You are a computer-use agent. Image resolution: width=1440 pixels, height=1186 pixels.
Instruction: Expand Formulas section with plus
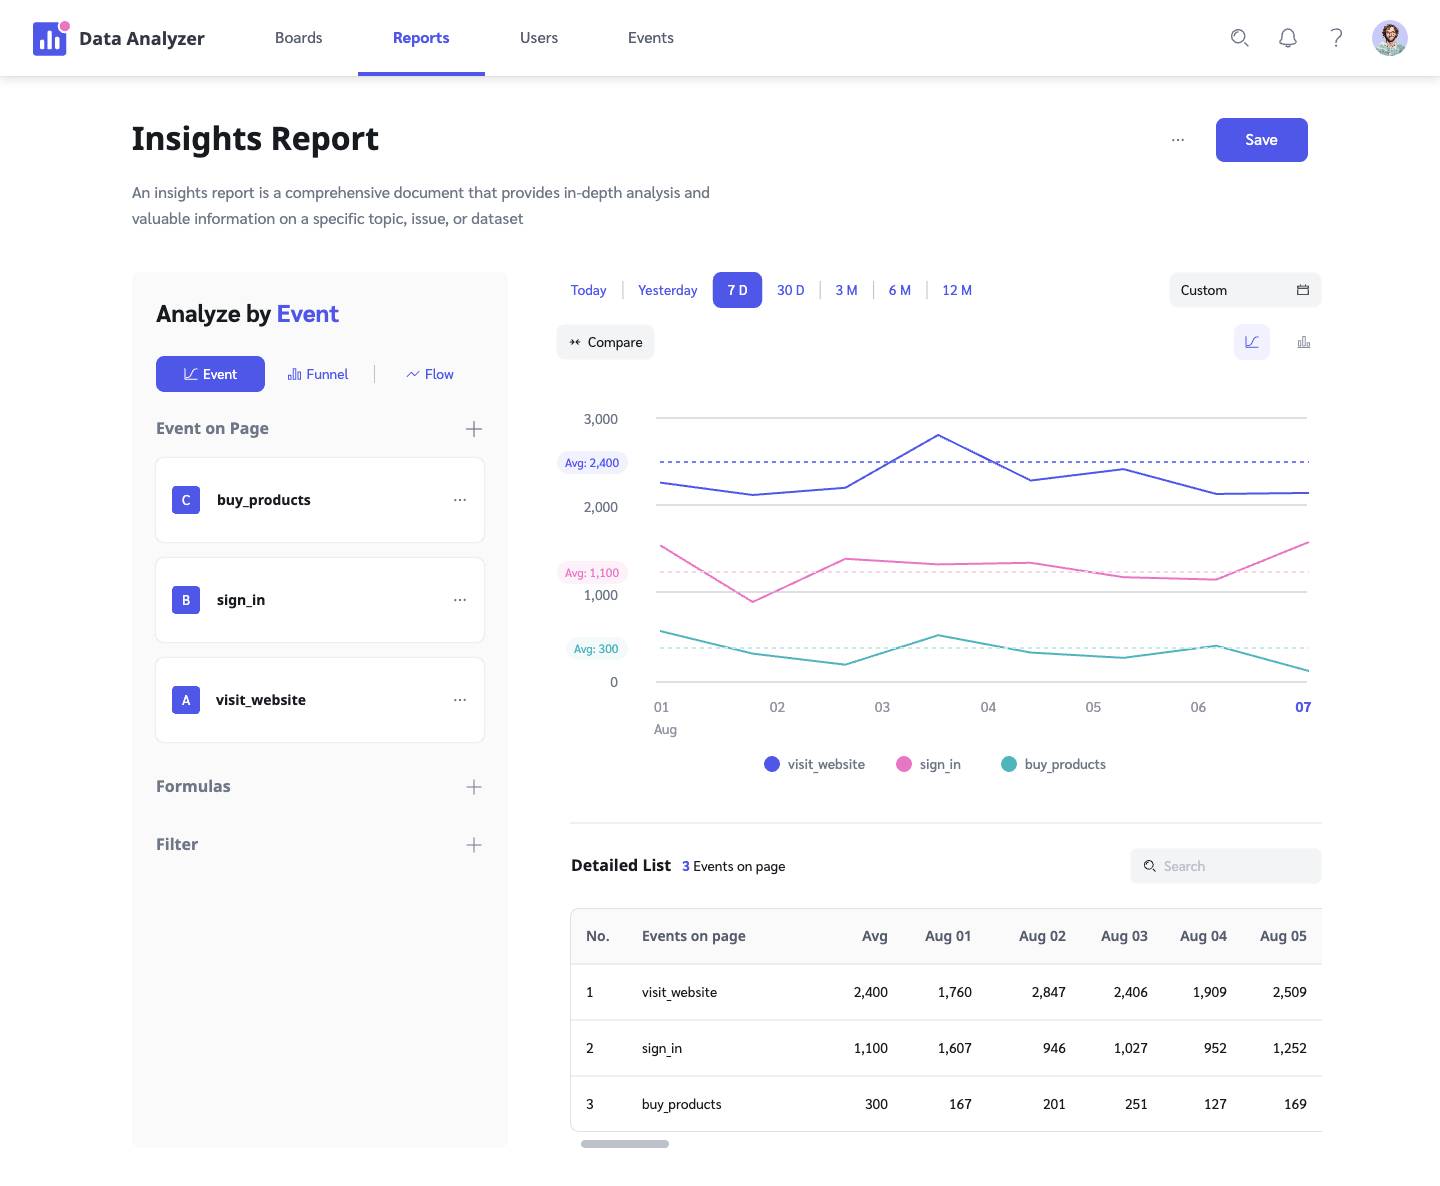[474, 787]
